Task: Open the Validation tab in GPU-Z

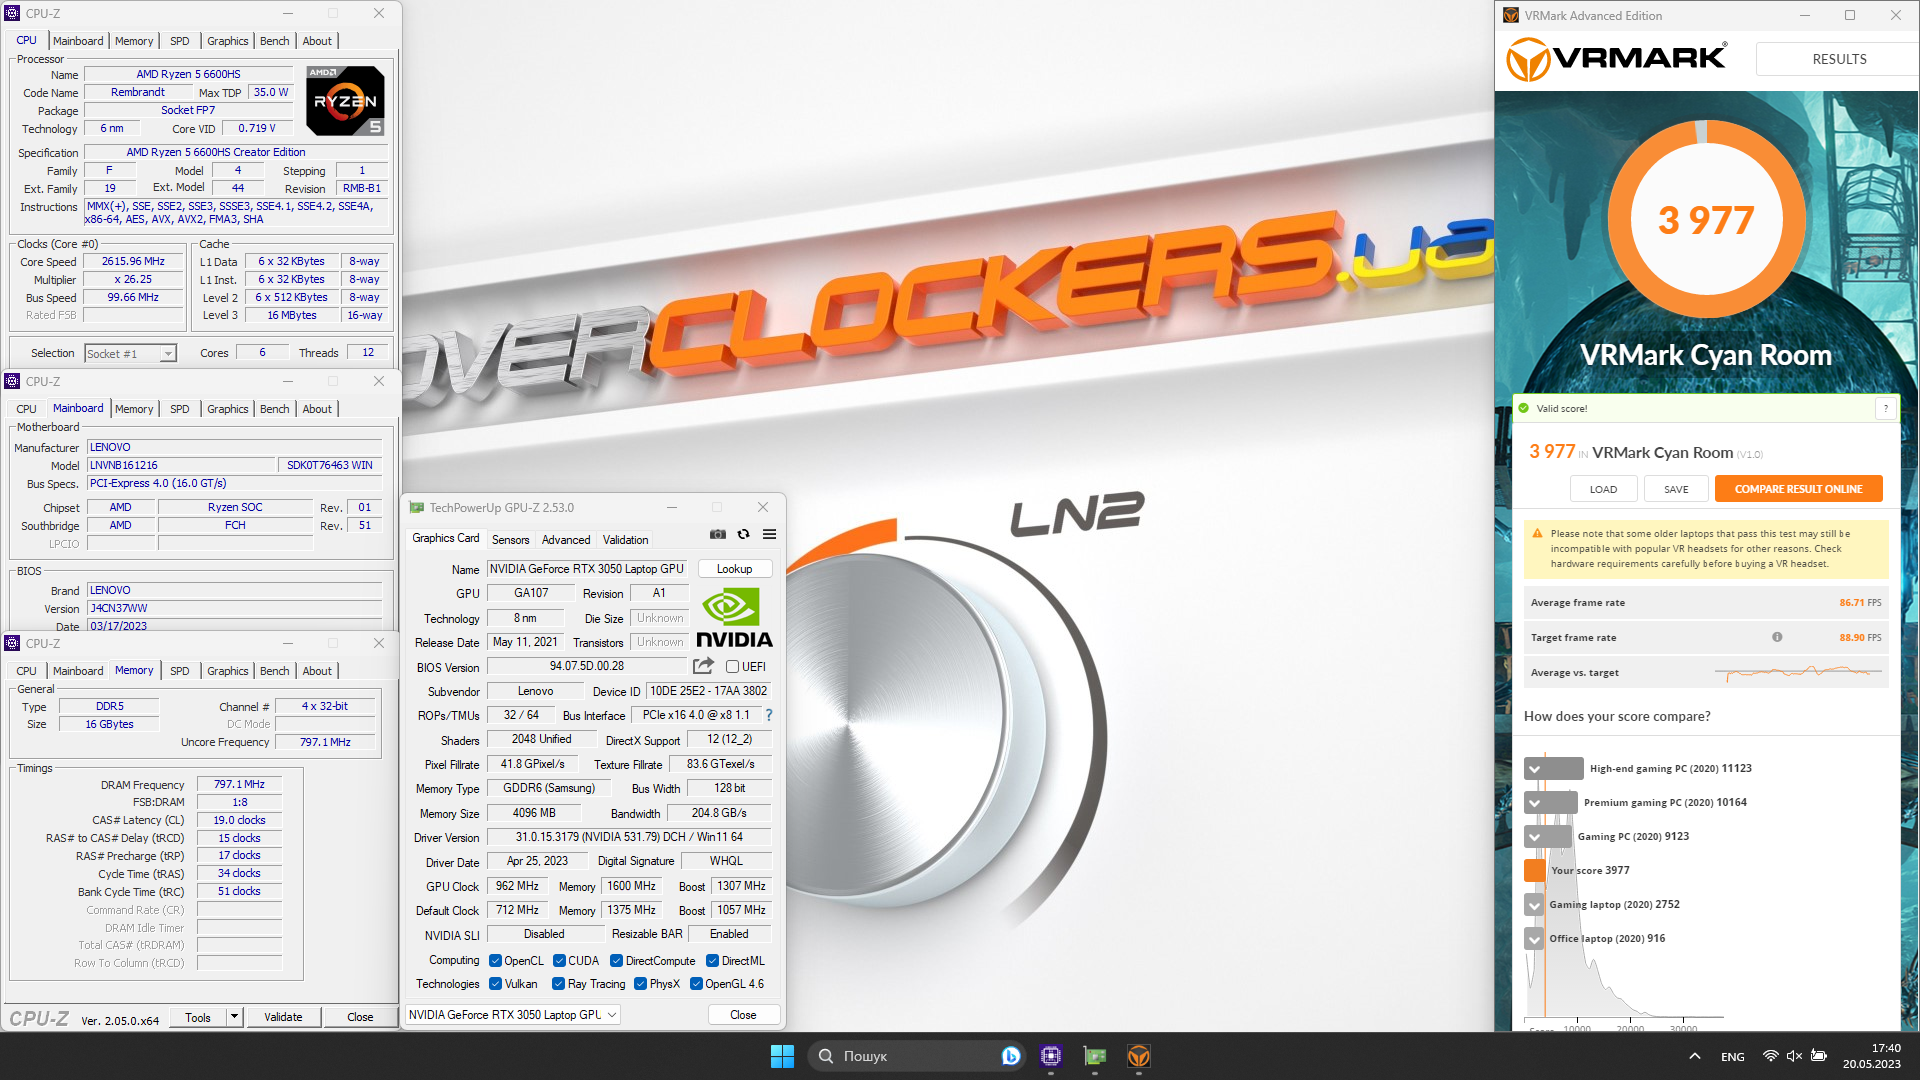Action: 625,539
